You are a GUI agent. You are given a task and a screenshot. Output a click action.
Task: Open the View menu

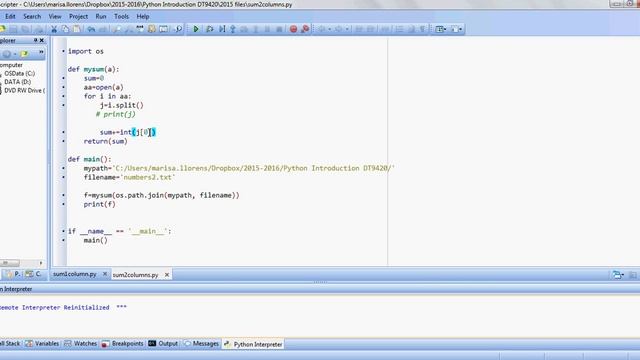pos(55,16)
